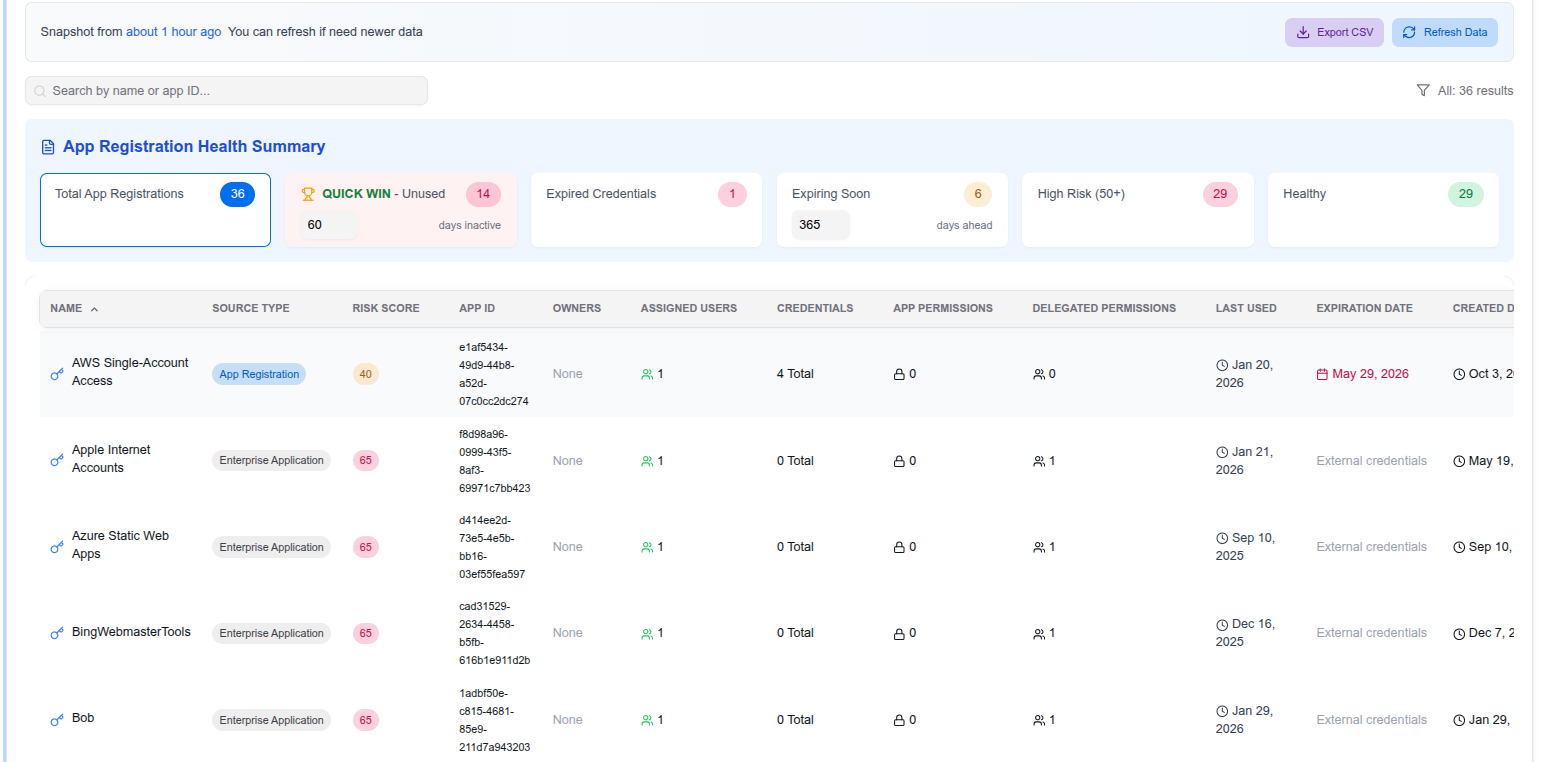This screenshot has height=762, width=1548.
Task: Click the assigned users icon for Apple Internet Accounts
Action: click(647, 460)
